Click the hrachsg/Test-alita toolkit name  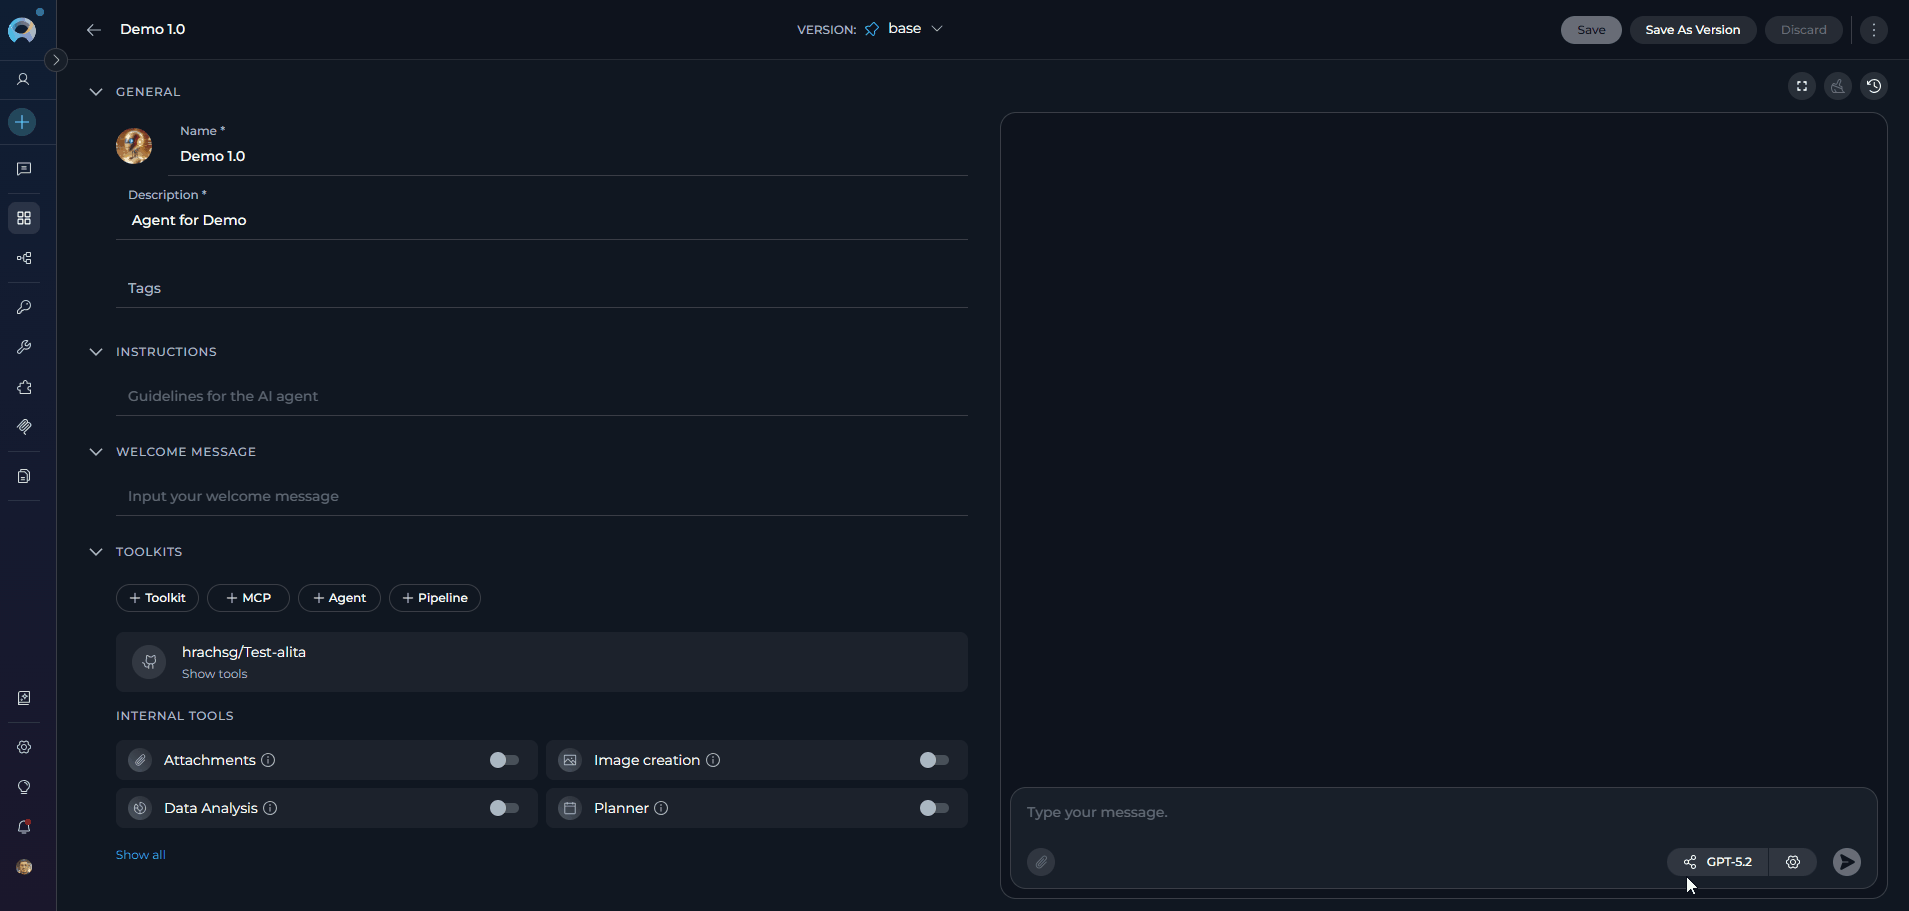244,652
